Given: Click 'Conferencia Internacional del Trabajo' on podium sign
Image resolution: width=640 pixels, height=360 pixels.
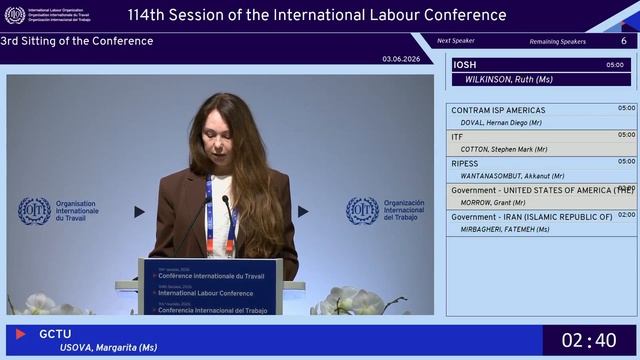Looking at the screenshot, I should click(213, 310).
